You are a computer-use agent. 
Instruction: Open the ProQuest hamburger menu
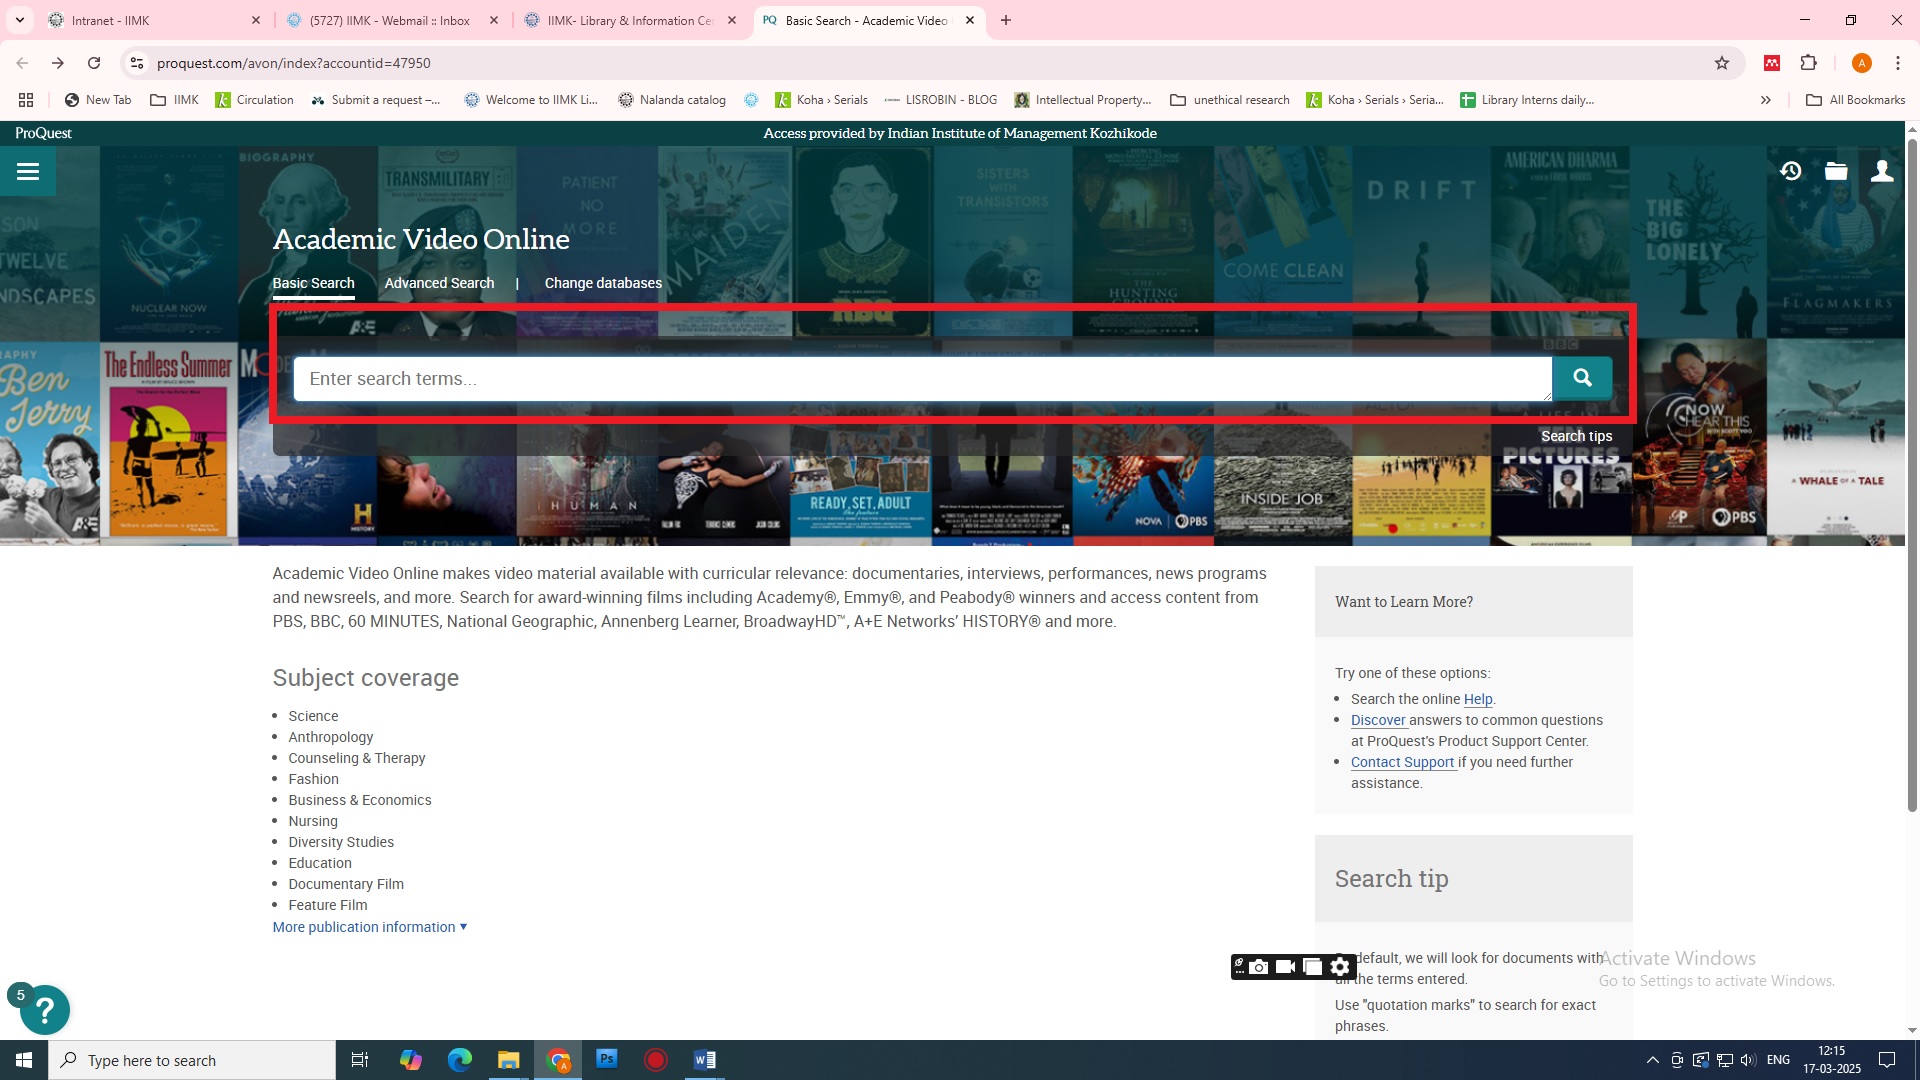pos(28,172)
